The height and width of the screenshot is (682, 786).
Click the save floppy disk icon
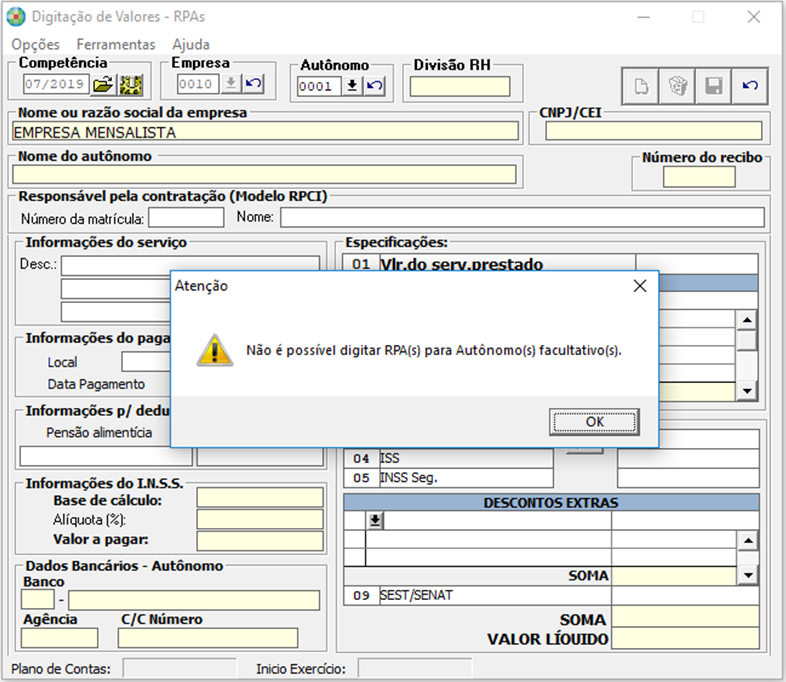tap(713, 86)
